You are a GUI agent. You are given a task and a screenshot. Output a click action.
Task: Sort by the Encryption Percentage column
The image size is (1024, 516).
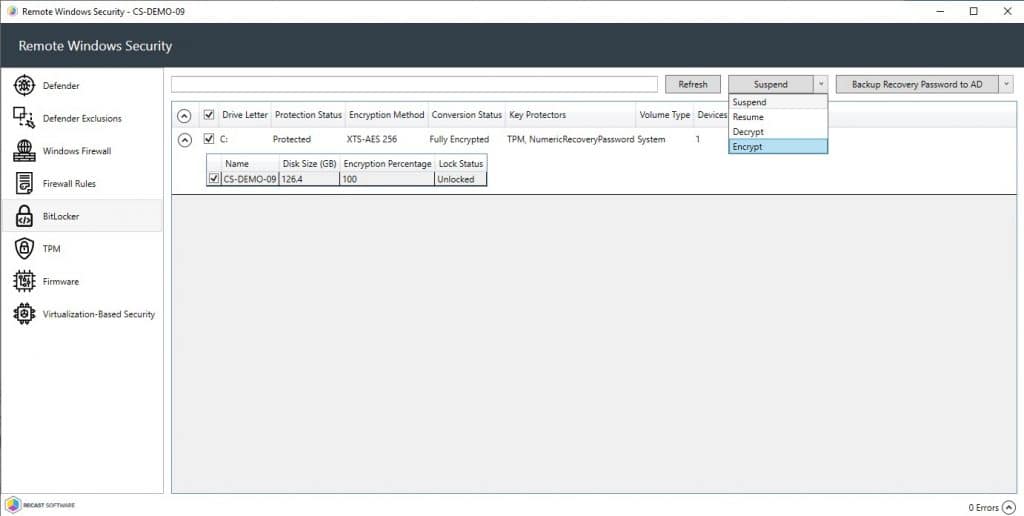point(387,163)
